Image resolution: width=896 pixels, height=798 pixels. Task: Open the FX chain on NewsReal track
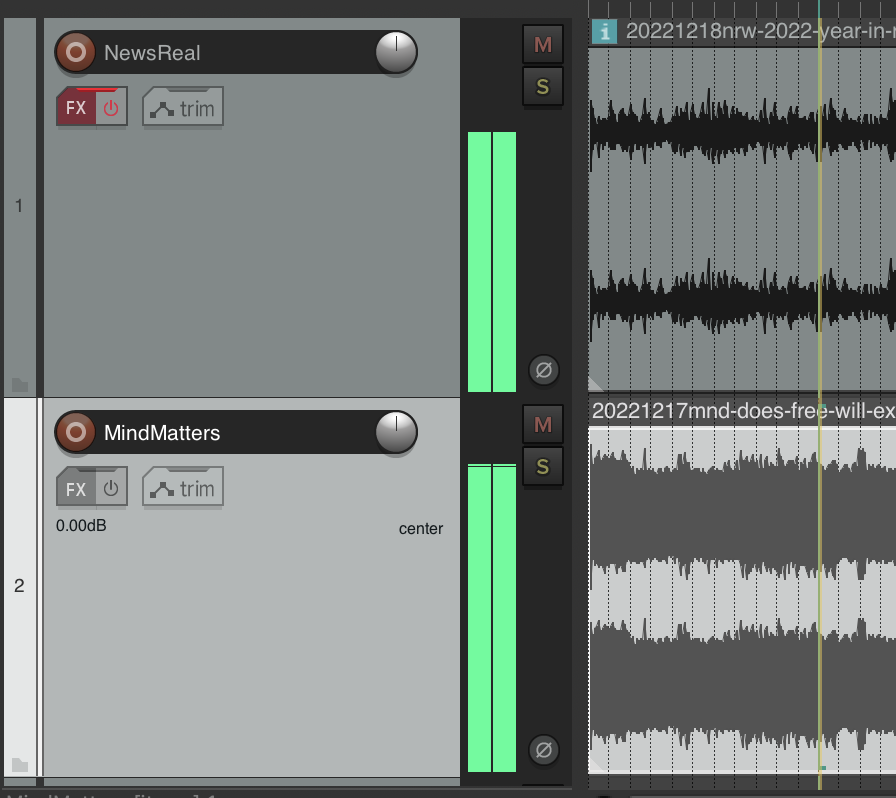pos(76,108)
